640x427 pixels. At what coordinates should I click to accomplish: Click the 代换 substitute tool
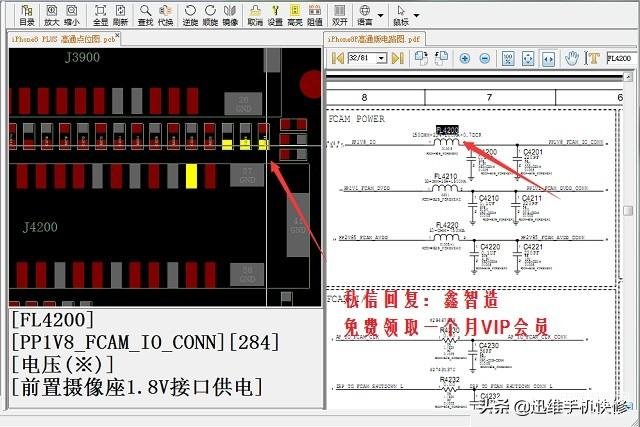coord(165,16)
